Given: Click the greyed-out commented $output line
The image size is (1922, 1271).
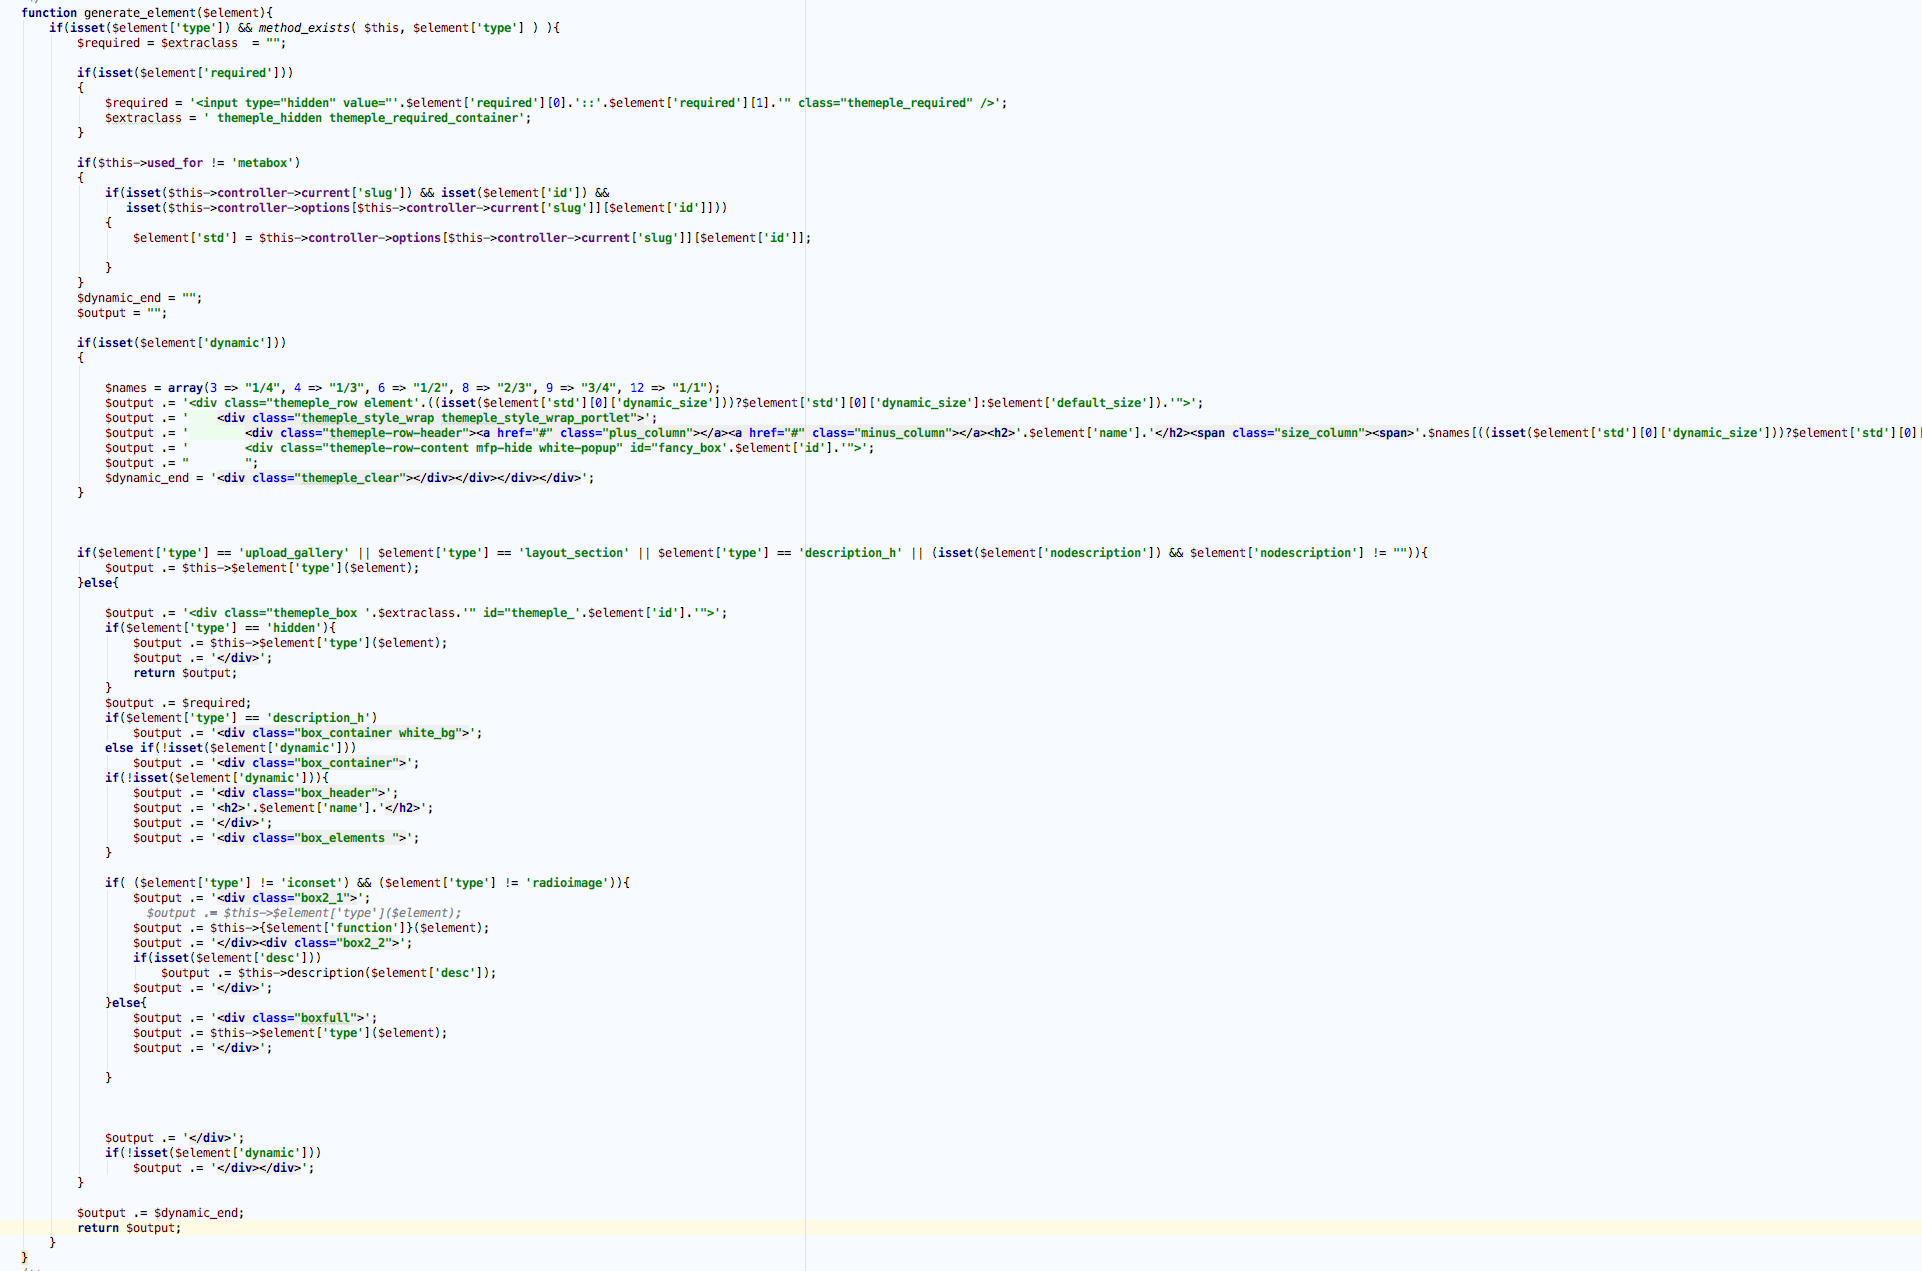Looking at the screenshot, I should [303, 913].
